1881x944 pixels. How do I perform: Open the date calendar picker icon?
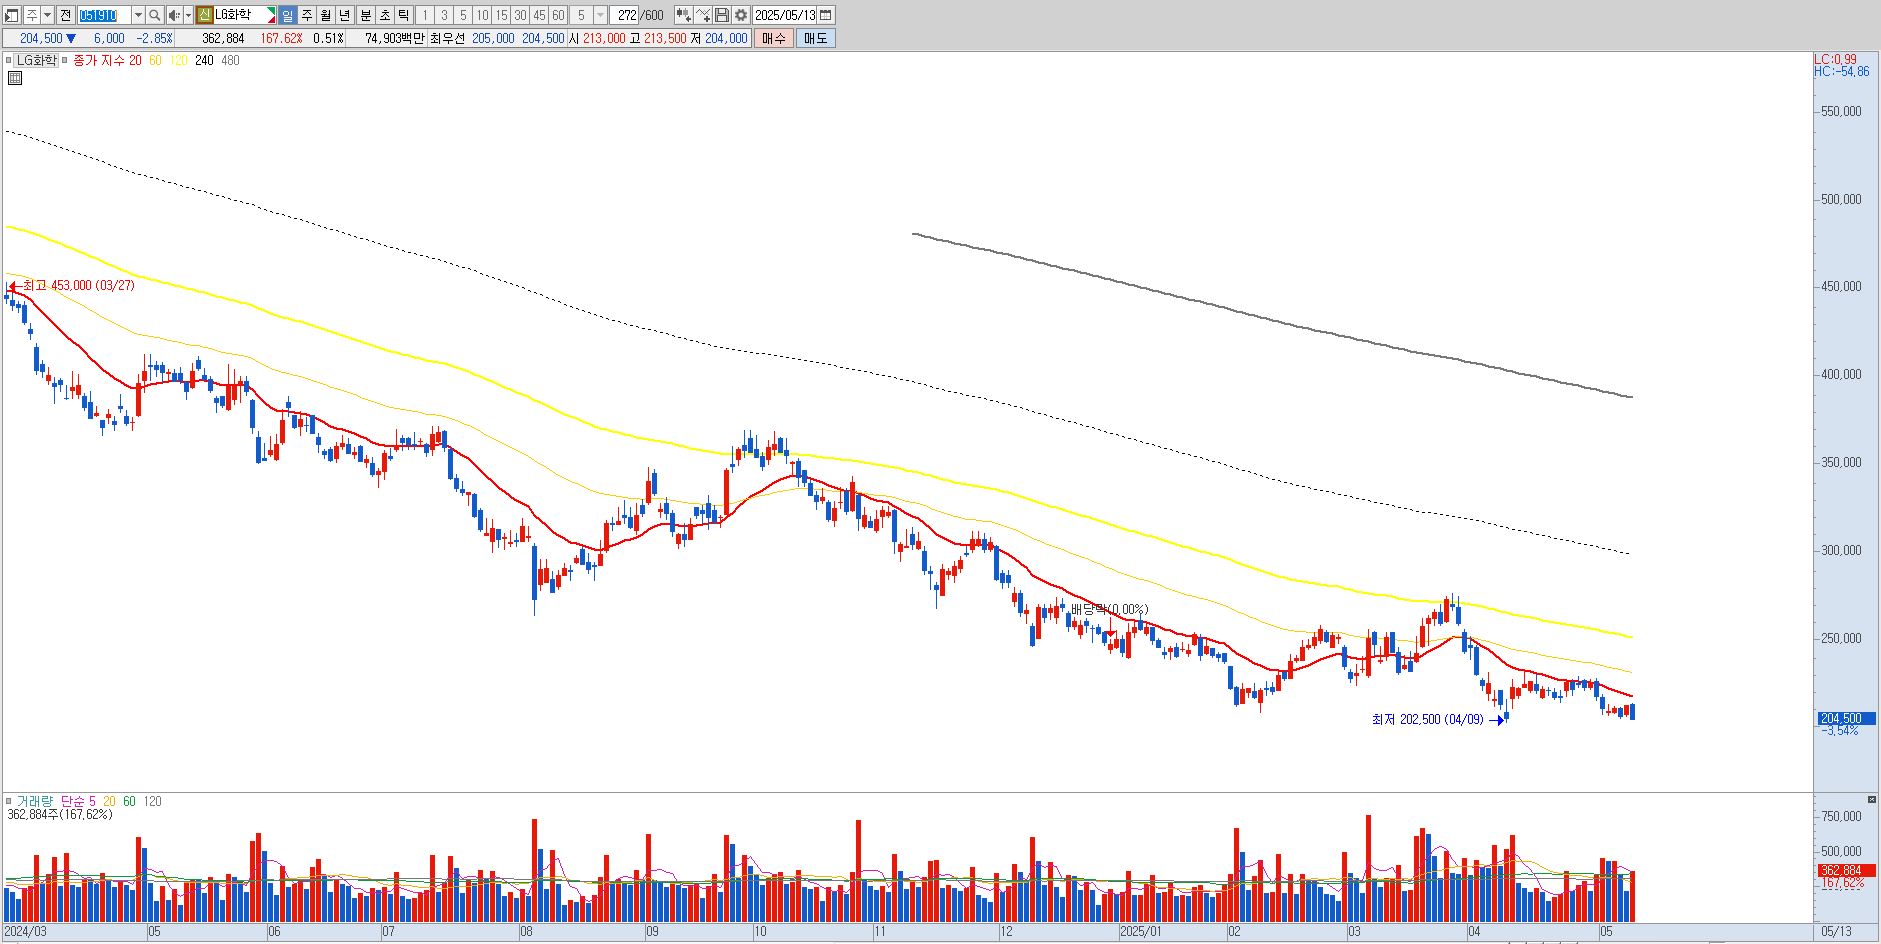[826, 15]
